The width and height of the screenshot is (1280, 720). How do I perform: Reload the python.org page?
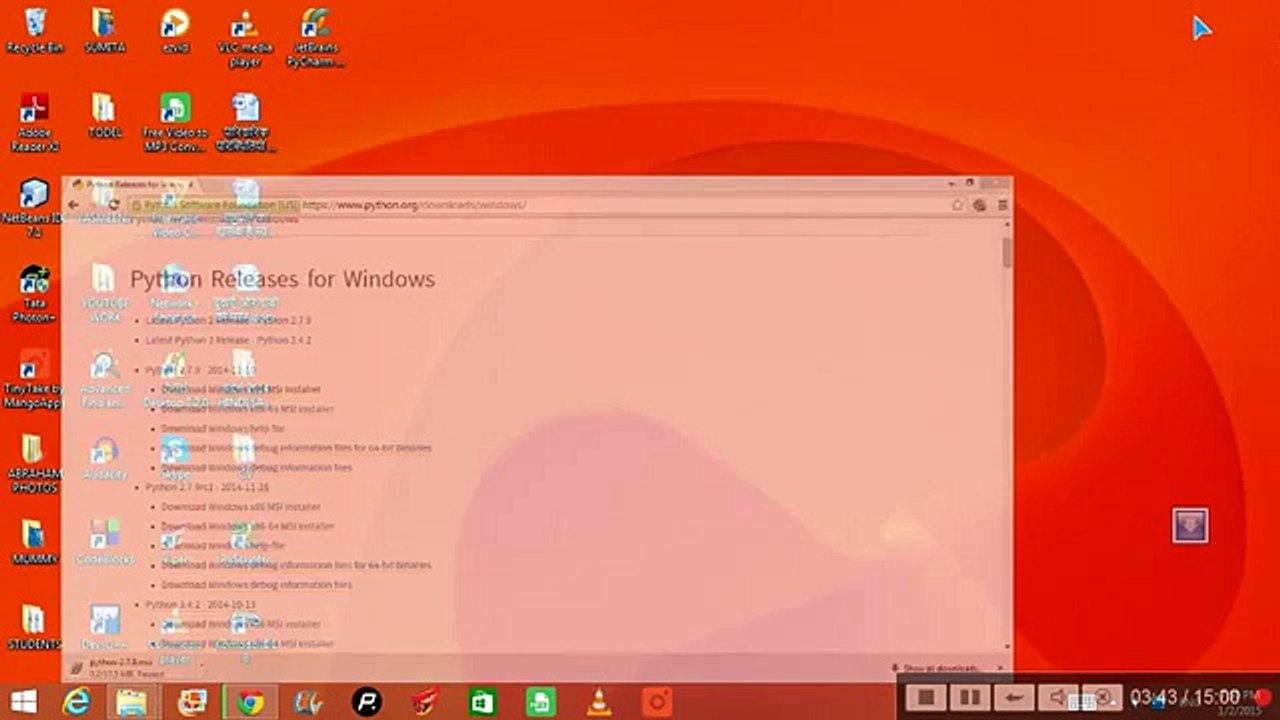(x=113, y=205)
